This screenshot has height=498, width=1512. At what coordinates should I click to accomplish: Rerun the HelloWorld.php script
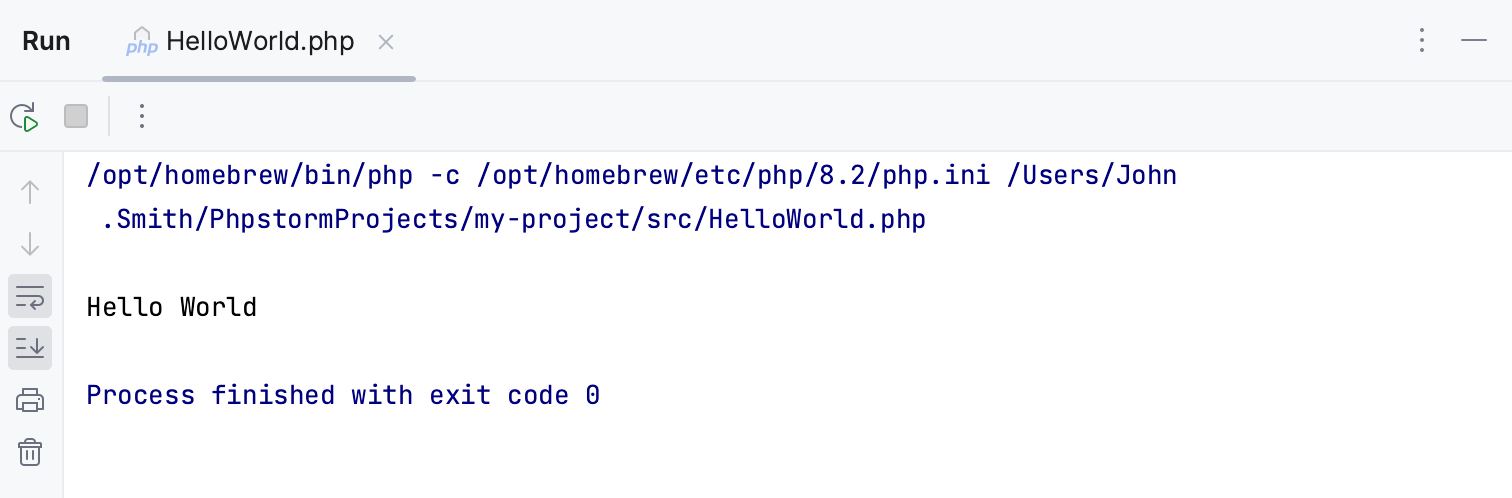coord(24,117)
